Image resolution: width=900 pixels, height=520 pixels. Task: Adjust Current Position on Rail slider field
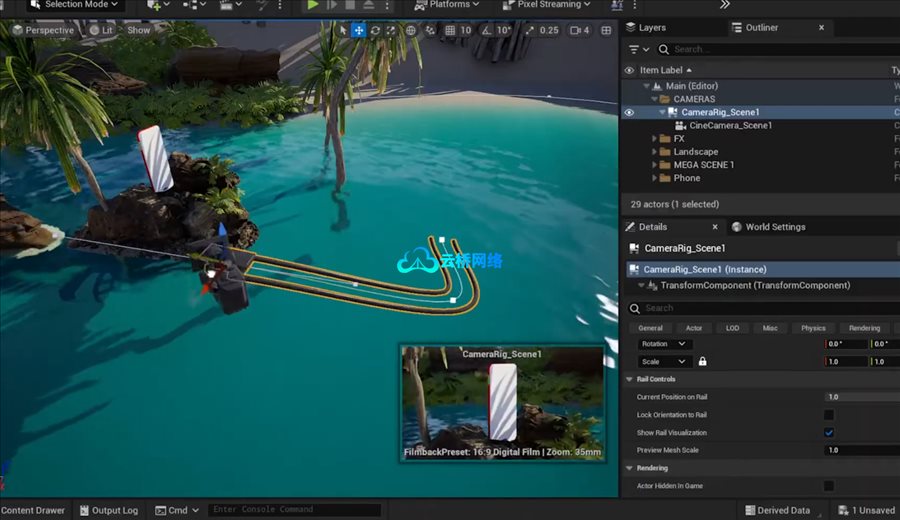click(858, 397)
